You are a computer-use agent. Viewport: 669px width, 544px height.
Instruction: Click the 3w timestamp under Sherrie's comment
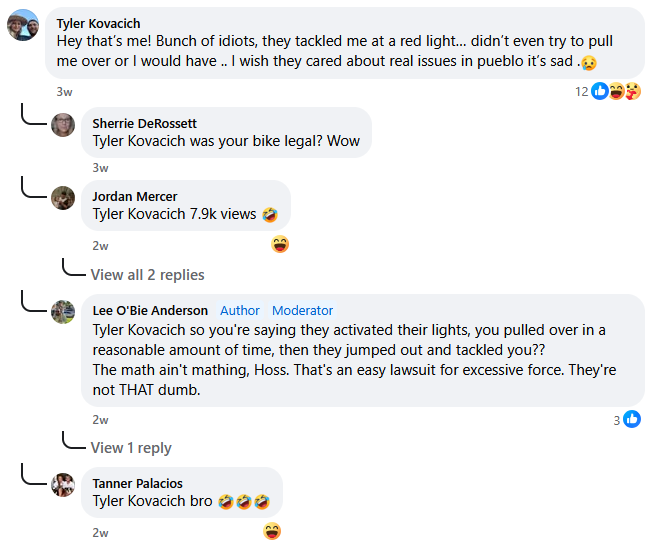coord(100,167)
